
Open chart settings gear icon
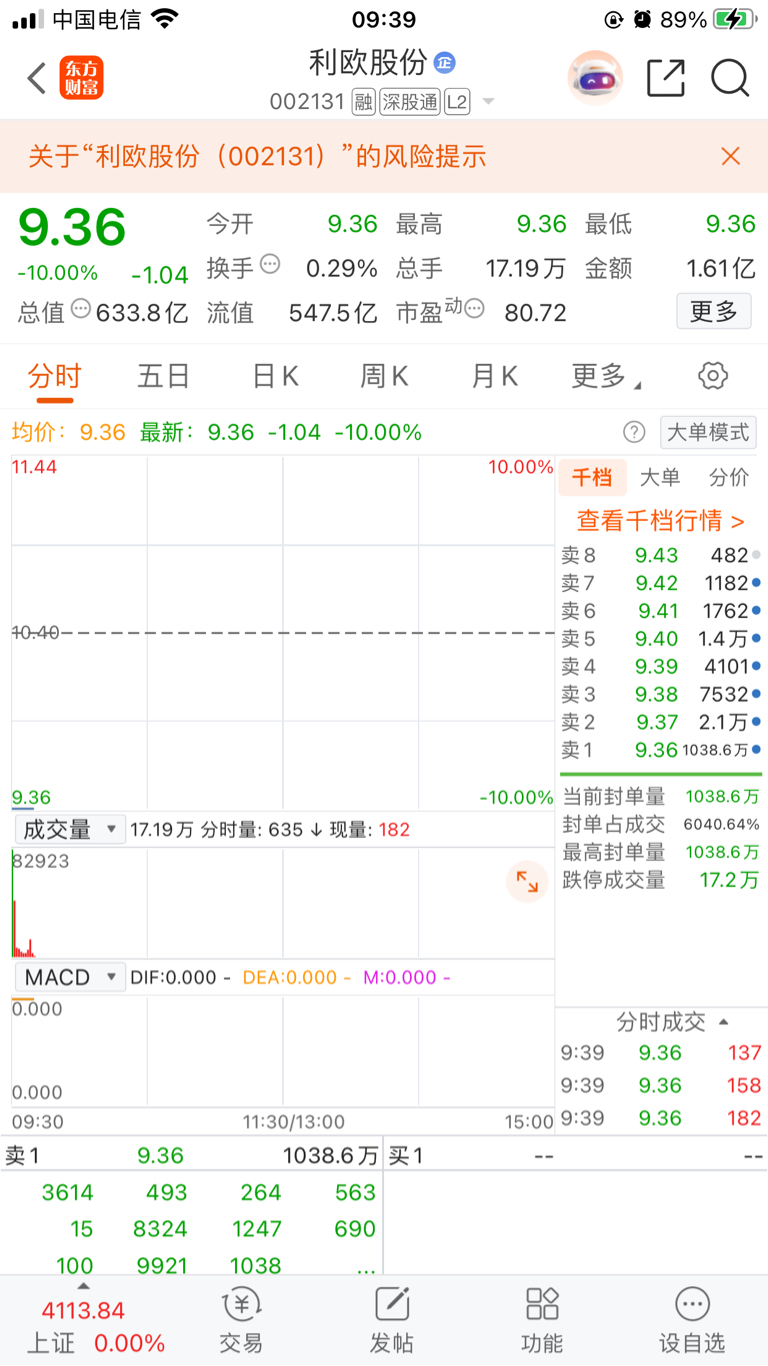coord(713,376)
